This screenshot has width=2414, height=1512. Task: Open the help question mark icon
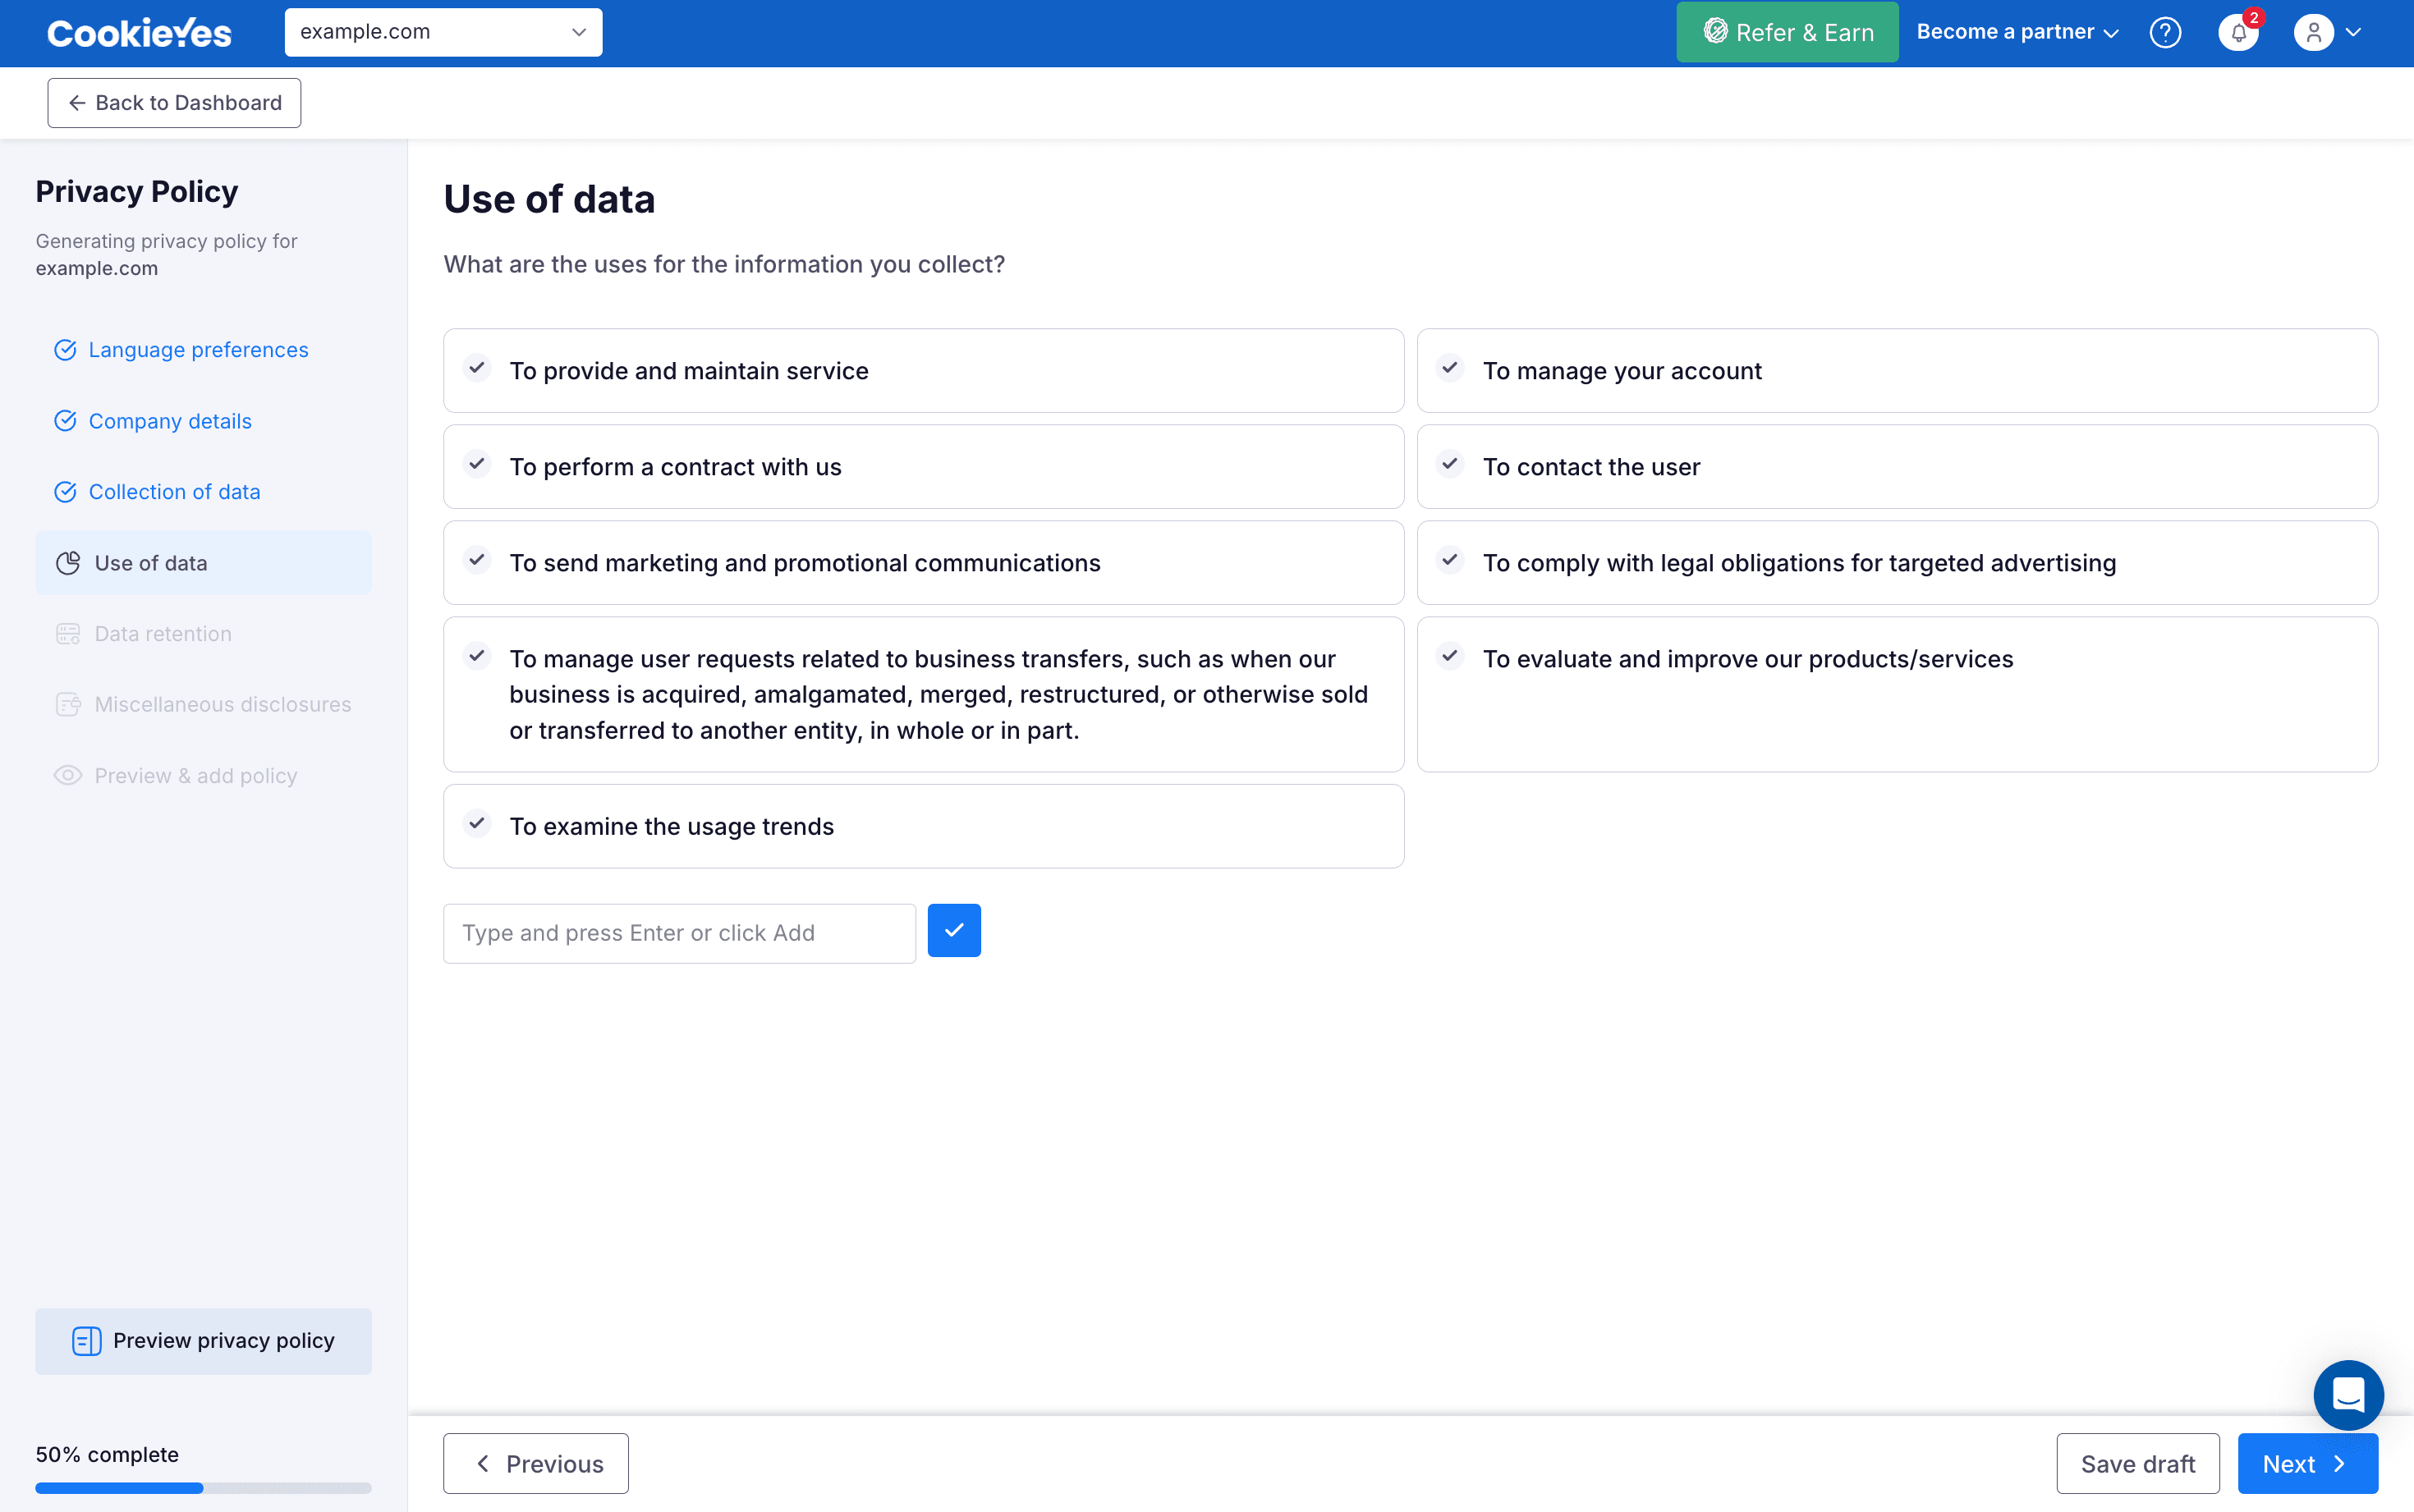tap(2165, 33)
